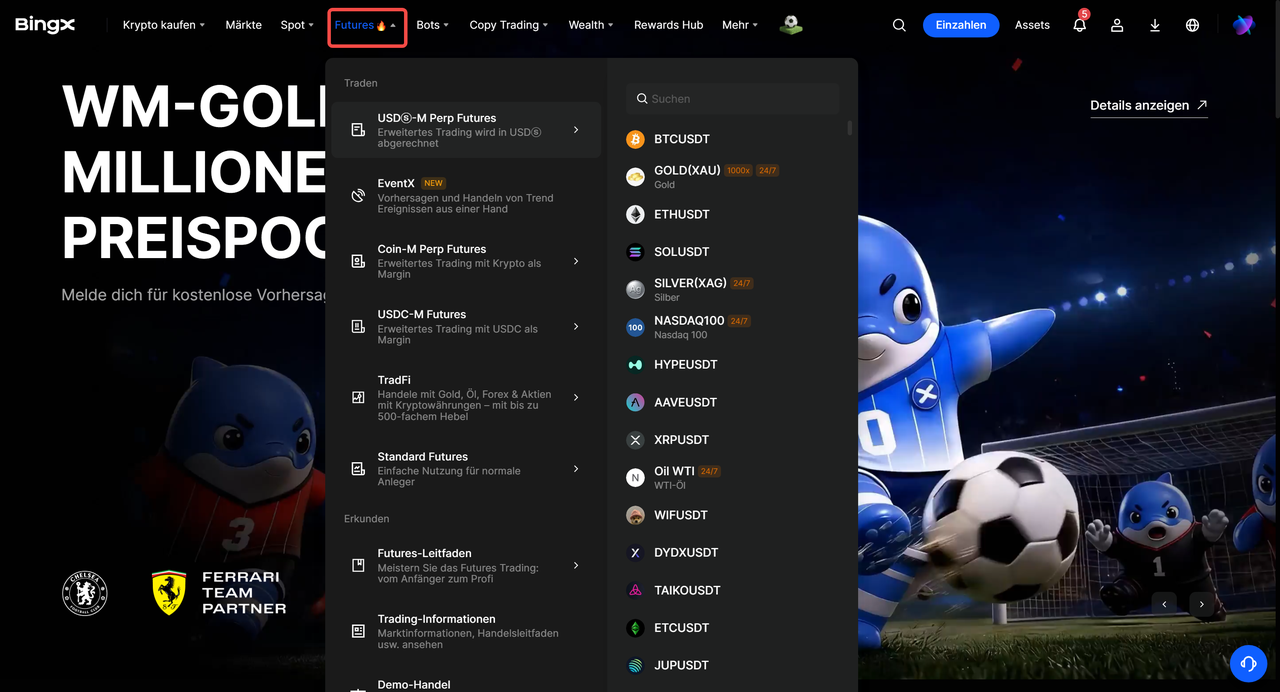Screen dimensions: 1280x692
Task: Open notifications bell with badge
Action: [x=1080, y=24]
